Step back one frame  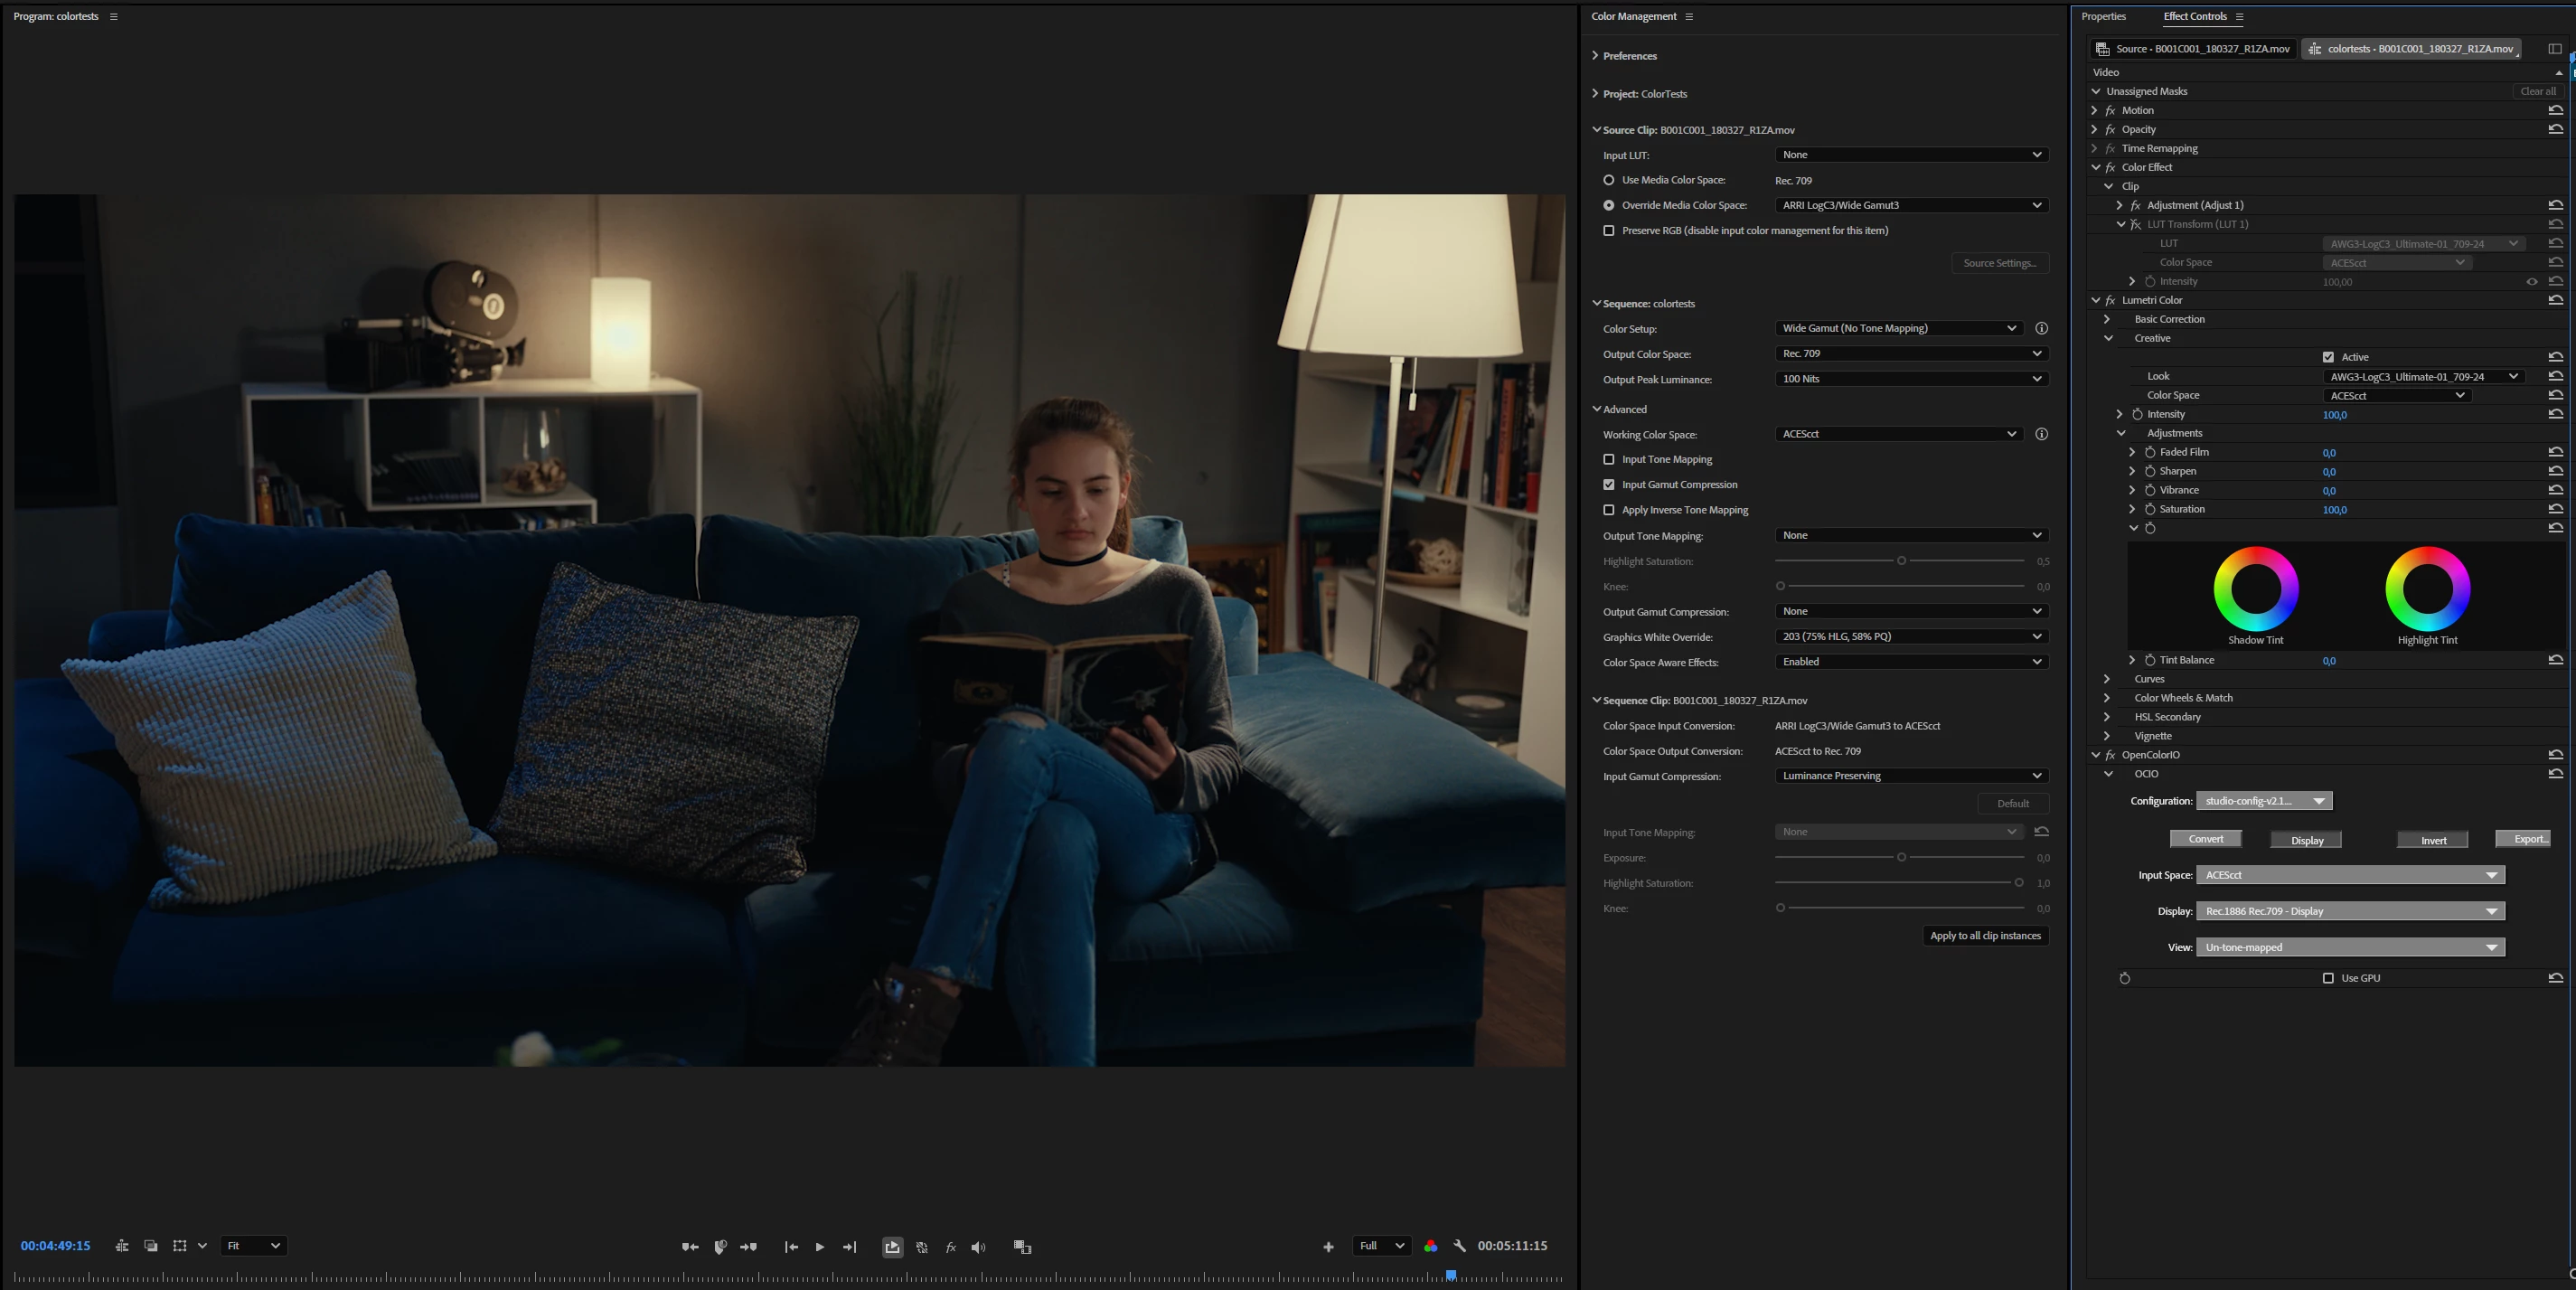791,1247
